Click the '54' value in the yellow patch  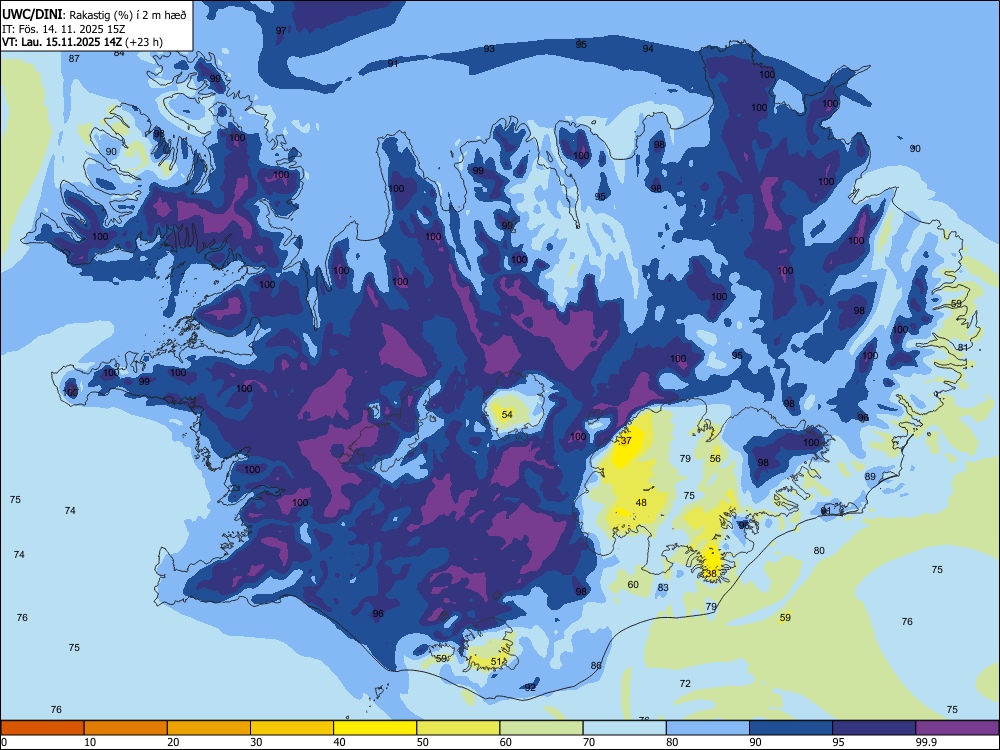tap(507, 415)
